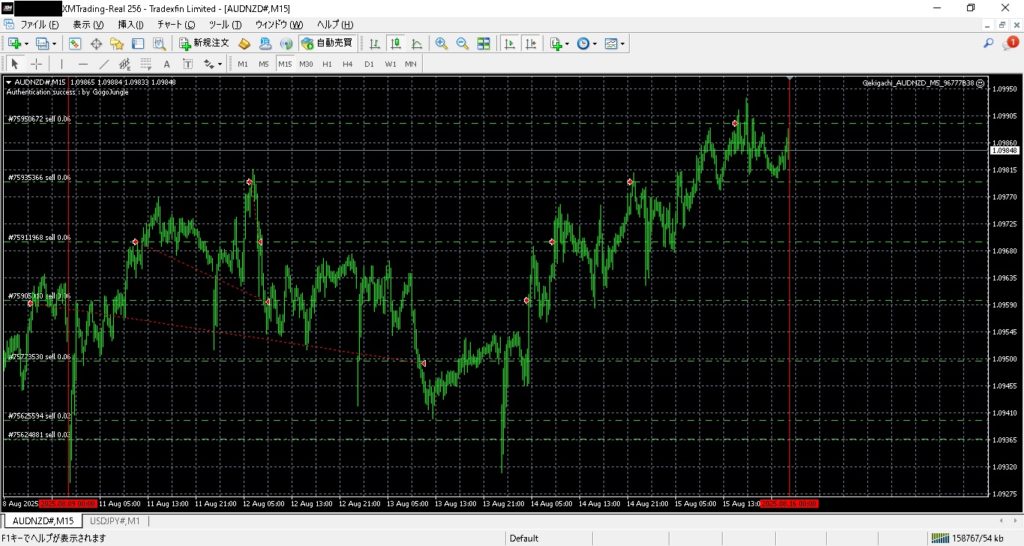The width and height of the screenshot is (1024, 546).
Task: Select the text label 'A' tool
Action: pyautogui.click(x=166, y=64)
